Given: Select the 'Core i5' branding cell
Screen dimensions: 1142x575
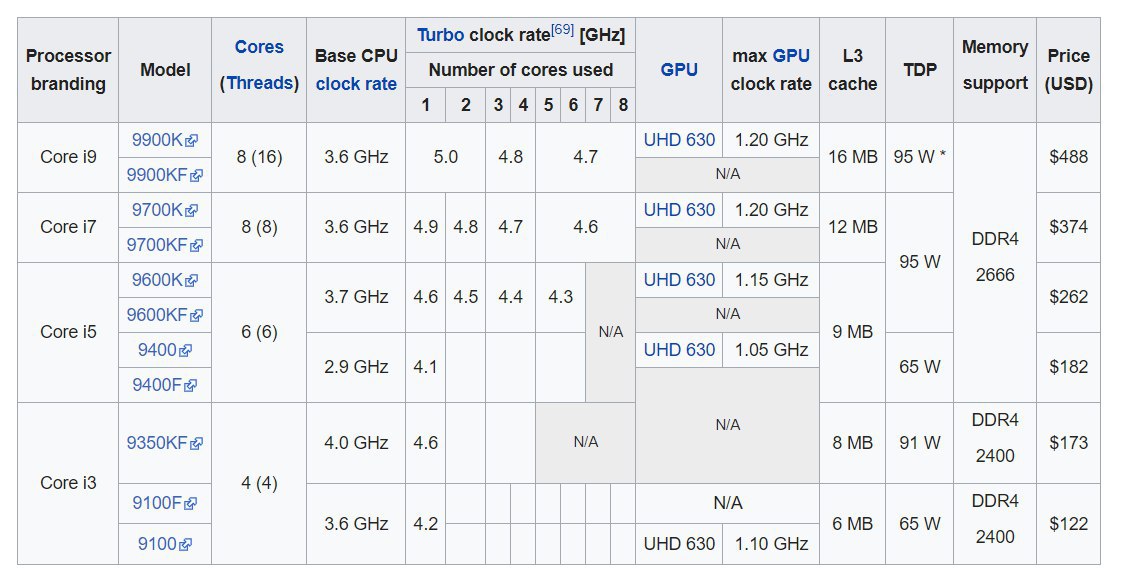Looking at the screenshot, I should coord(68,332).
